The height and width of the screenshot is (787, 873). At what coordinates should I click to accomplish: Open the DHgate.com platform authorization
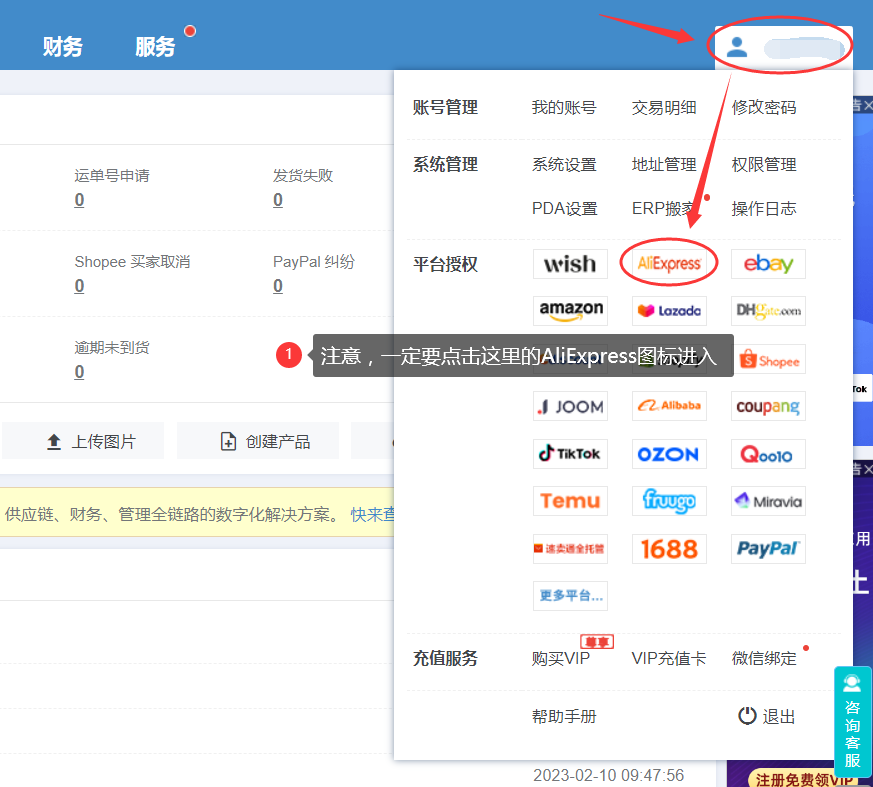click(768, 311)
